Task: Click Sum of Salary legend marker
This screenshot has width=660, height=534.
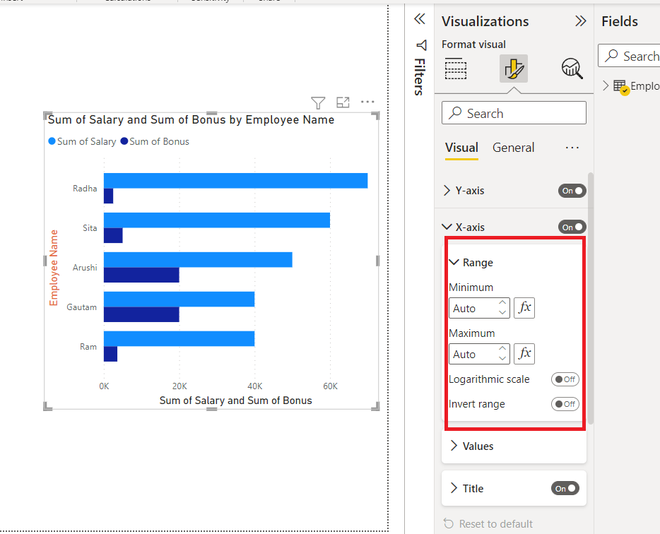Action: click(x=52, y=141)
